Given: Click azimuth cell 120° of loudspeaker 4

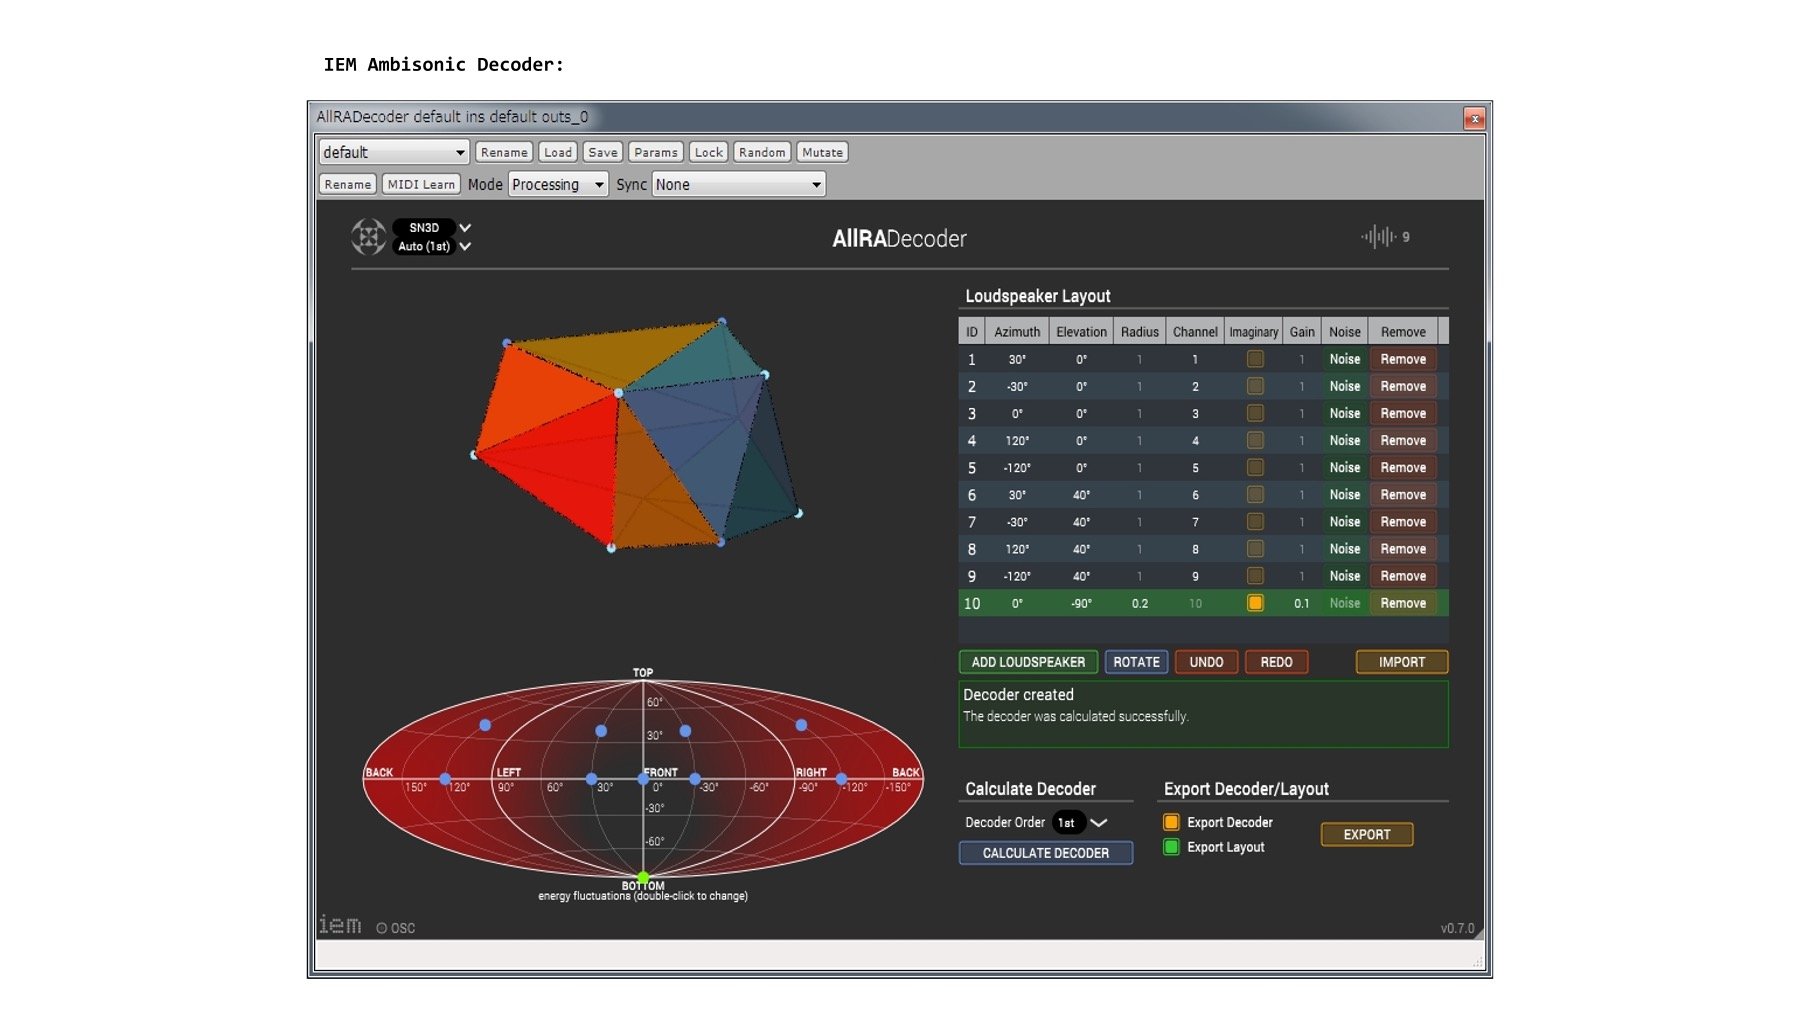Looking at the screenshot, I should [1017, 440].
